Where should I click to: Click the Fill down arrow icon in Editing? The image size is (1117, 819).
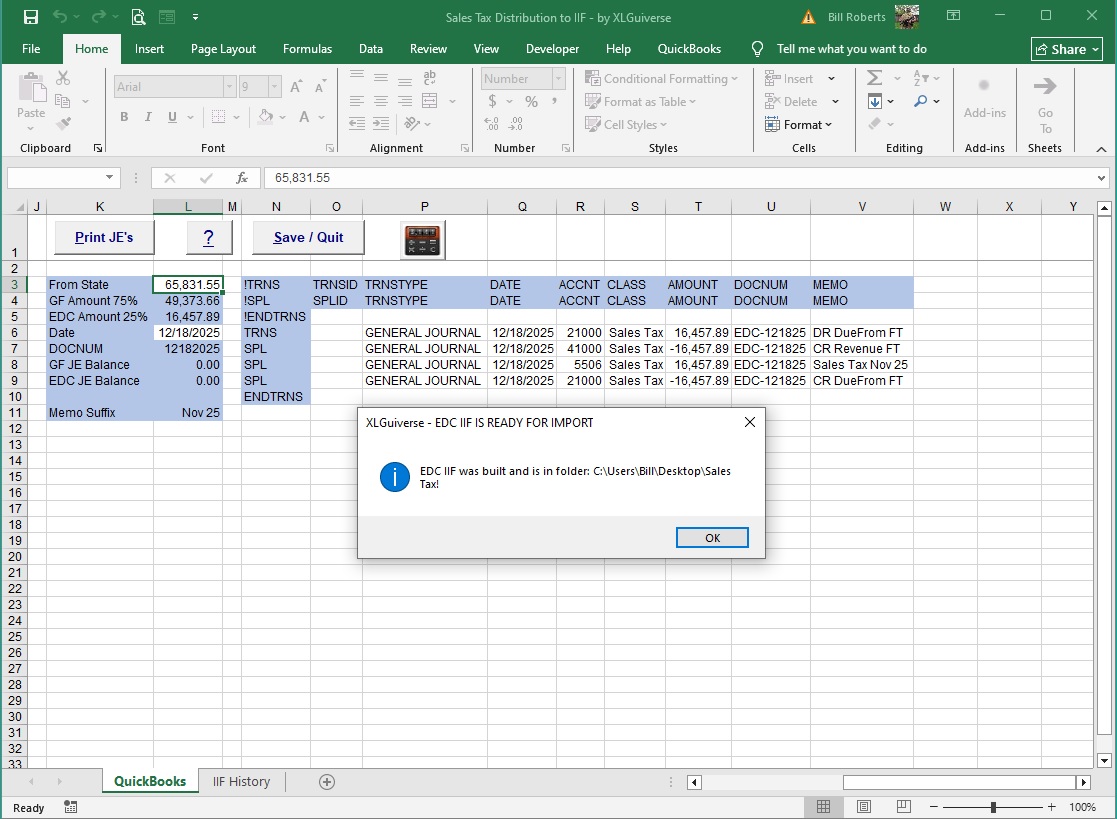pos(875,101)
